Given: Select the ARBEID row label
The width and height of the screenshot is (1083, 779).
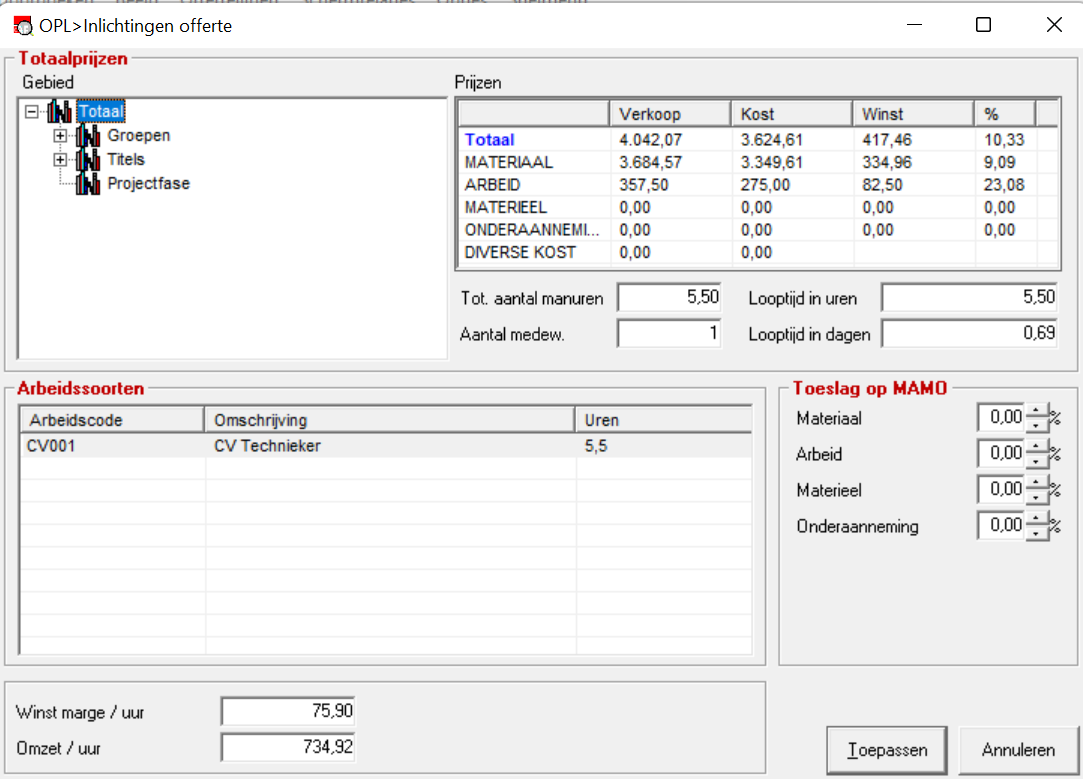Looking at the screenshot, I should 492,185.
